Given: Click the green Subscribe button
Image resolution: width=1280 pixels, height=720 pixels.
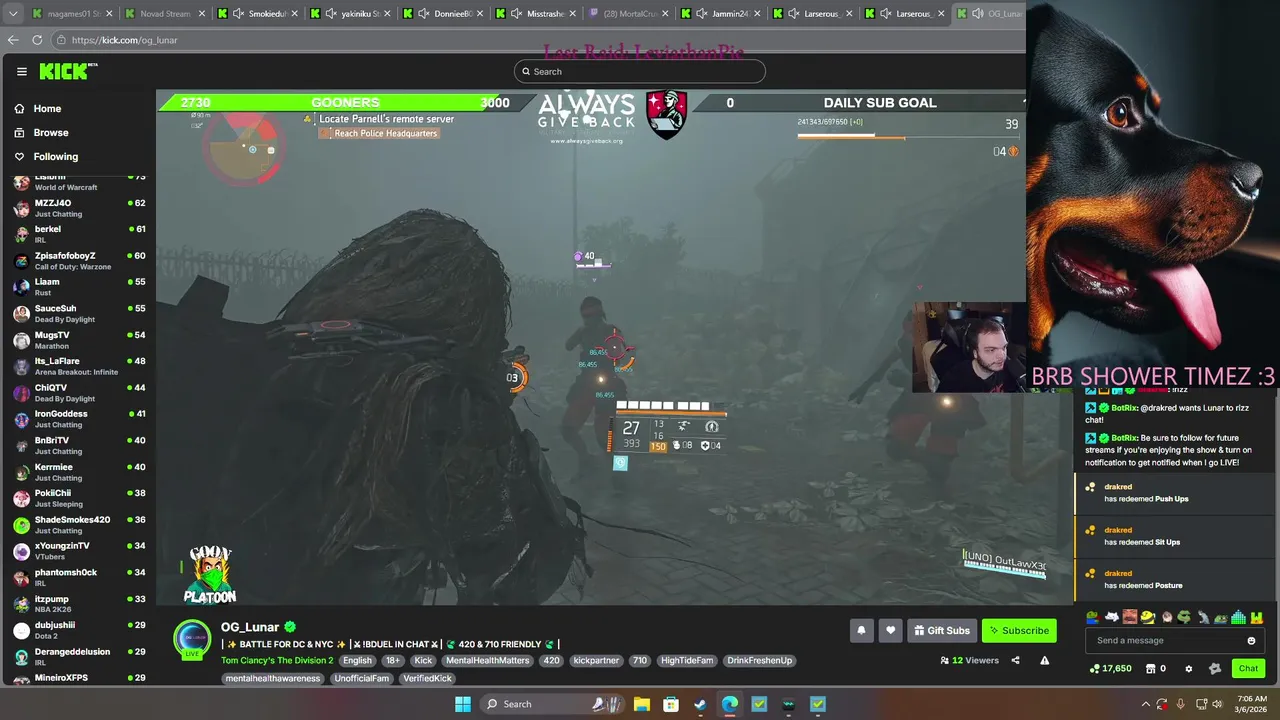Looking at the screenshot, I should click(x=1019, y=630).
